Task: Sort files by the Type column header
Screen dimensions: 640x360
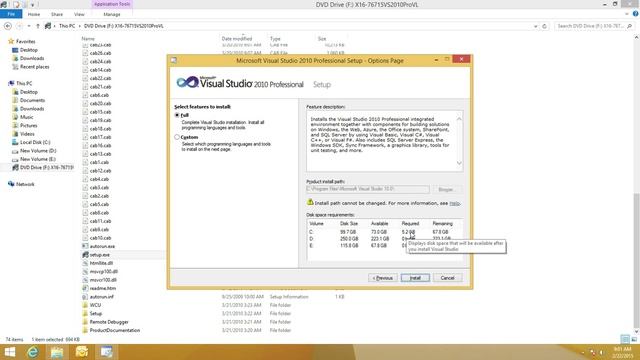Action: pos(275,39)
